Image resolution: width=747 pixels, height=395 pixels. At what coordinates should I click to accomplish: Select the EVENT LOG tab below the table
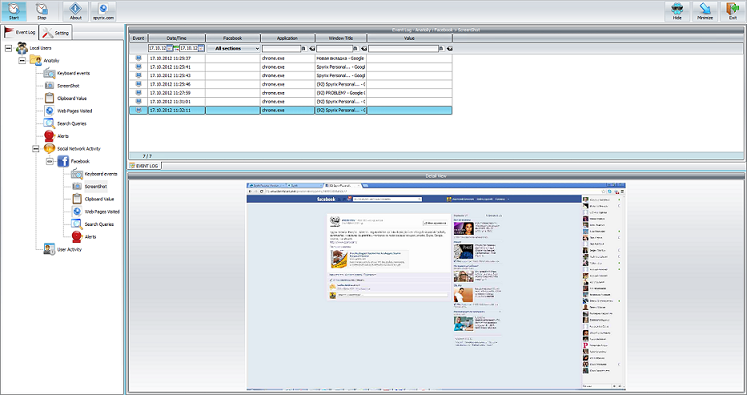pyautogui.click(x=145, y=165)
